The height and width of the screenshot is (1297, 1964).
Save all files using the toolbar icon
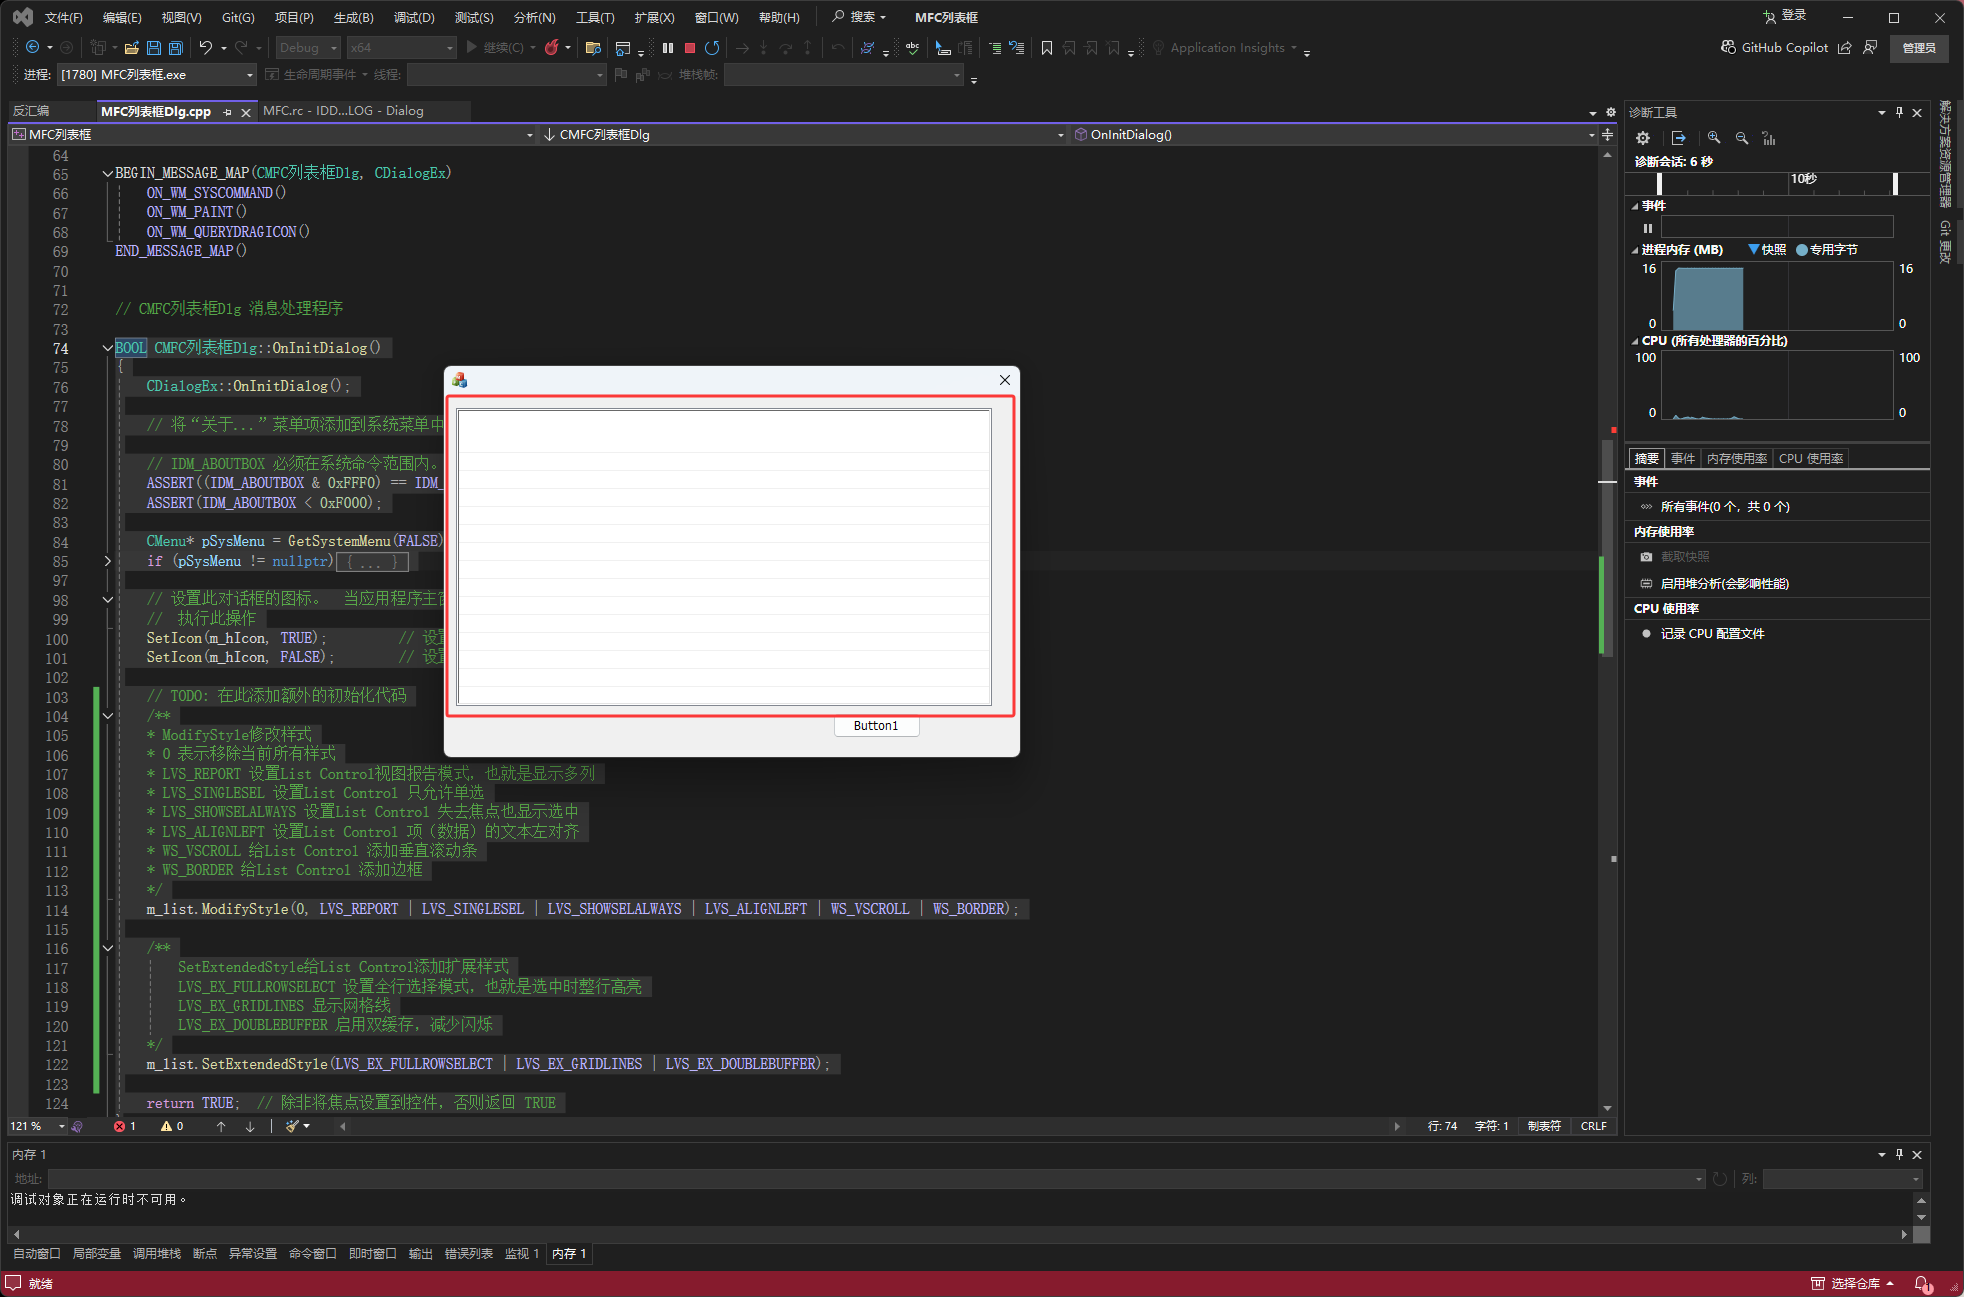point(176,48)
